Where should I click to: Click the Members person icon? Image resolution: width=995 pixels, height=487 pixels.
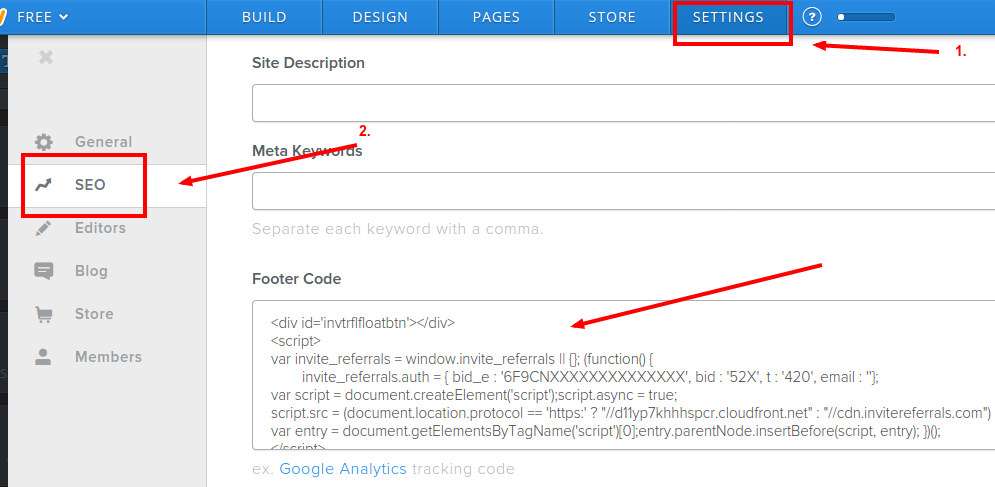coord(44,357)
